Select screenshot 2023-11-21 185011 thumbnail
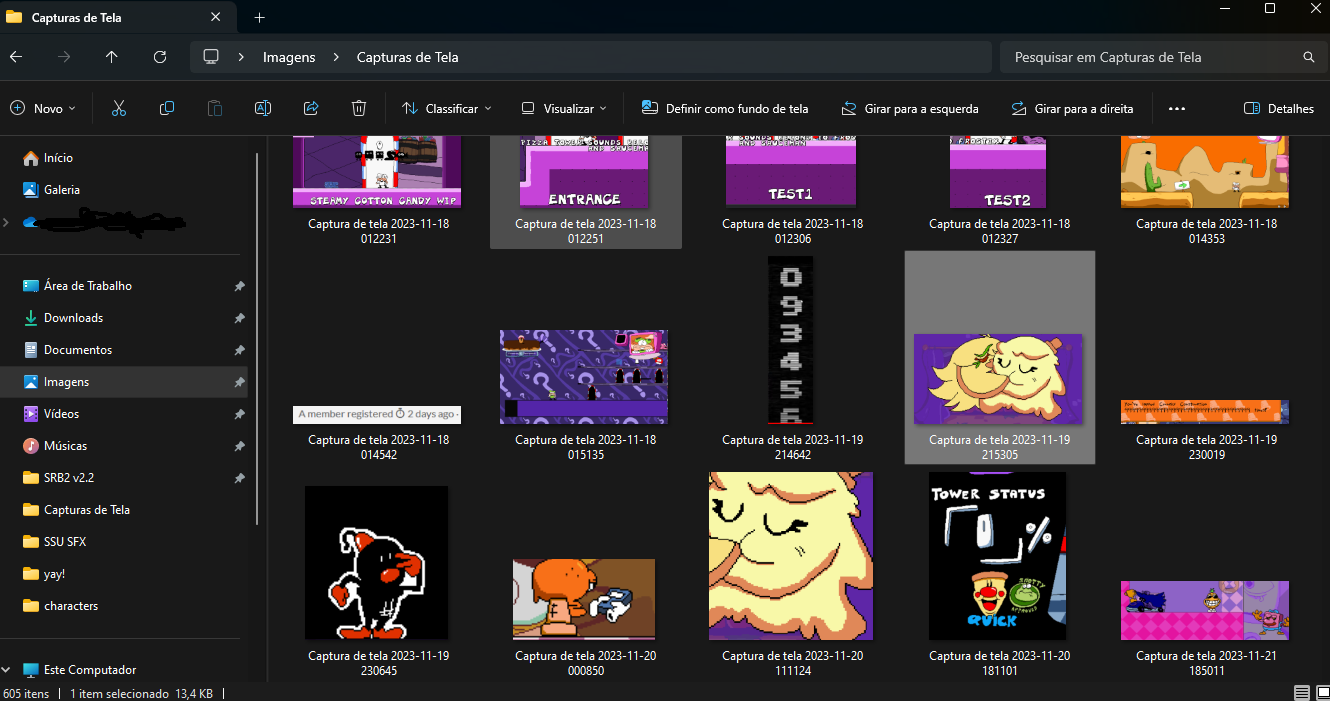 (x=1205, y=610)
